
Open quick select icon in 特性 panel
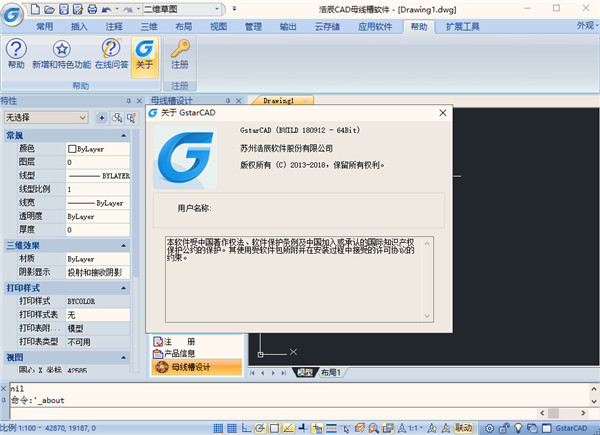(x=131, y=118)
